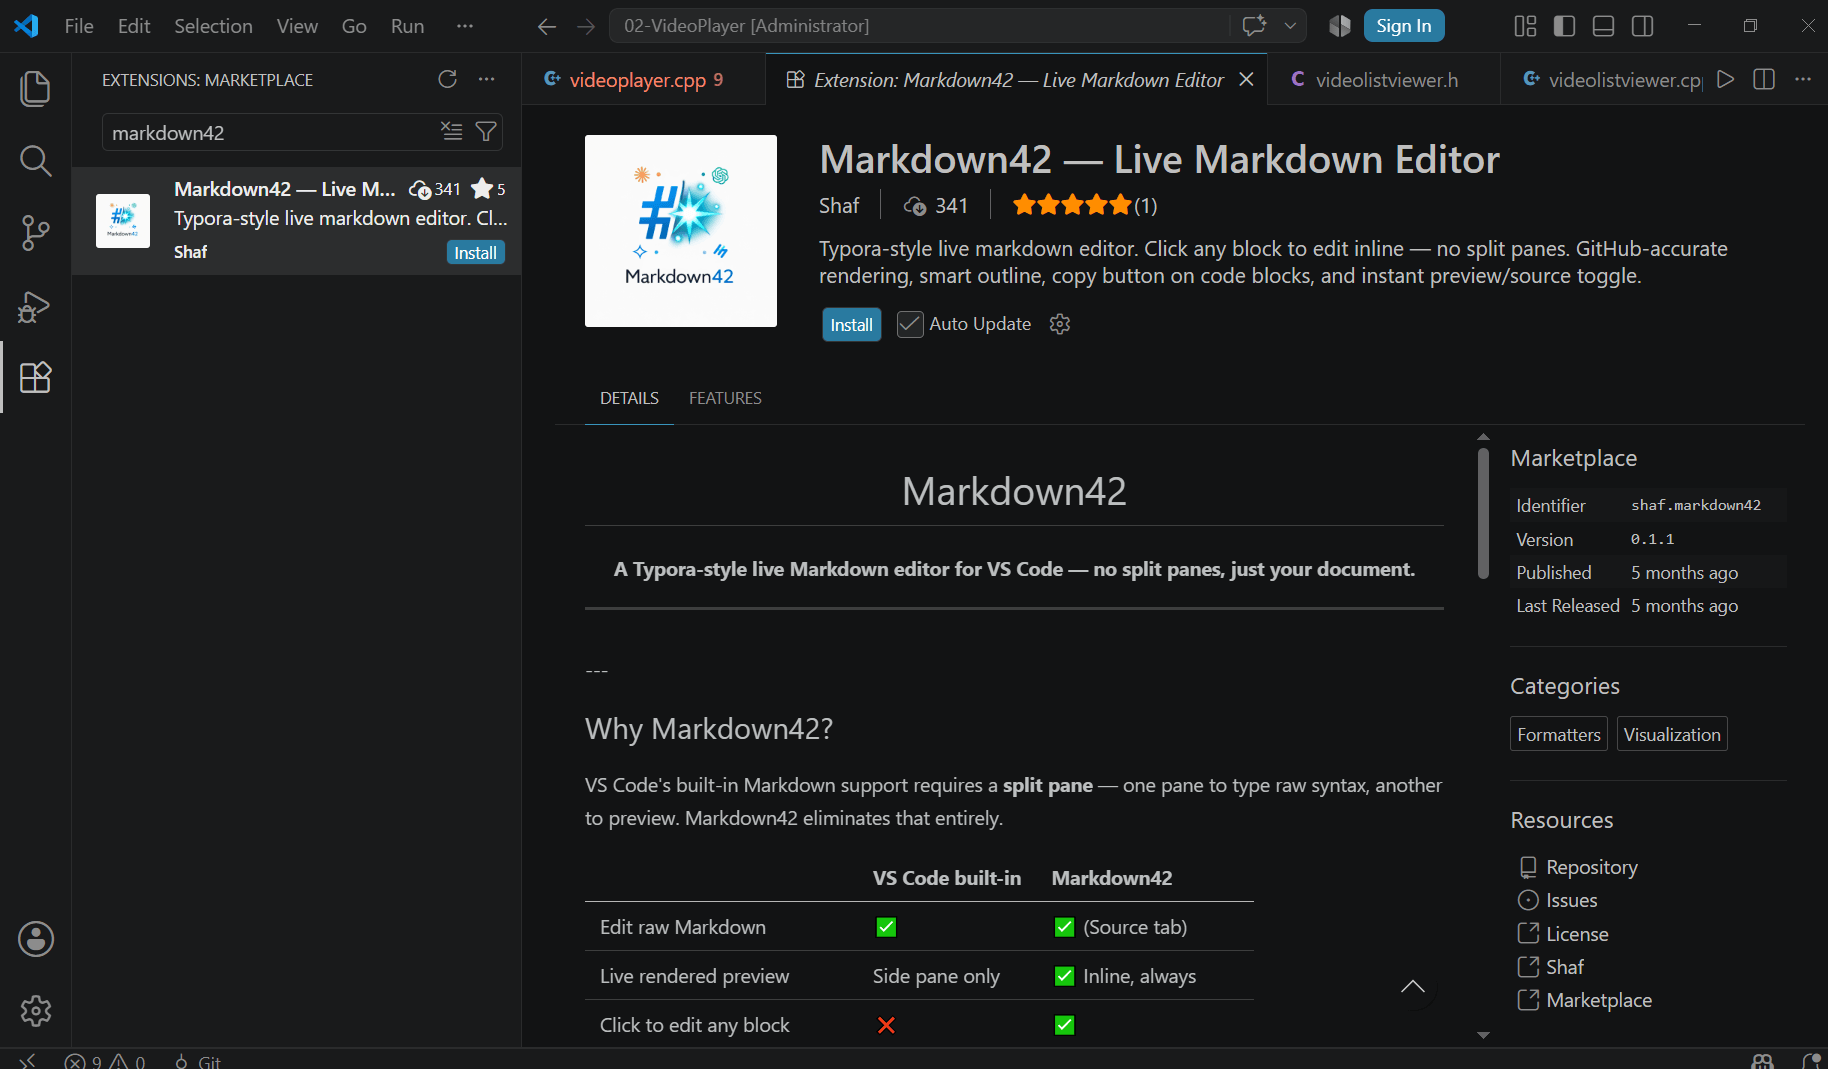
Task: Open the chat icon in title bar
Action: [1254, 26]
